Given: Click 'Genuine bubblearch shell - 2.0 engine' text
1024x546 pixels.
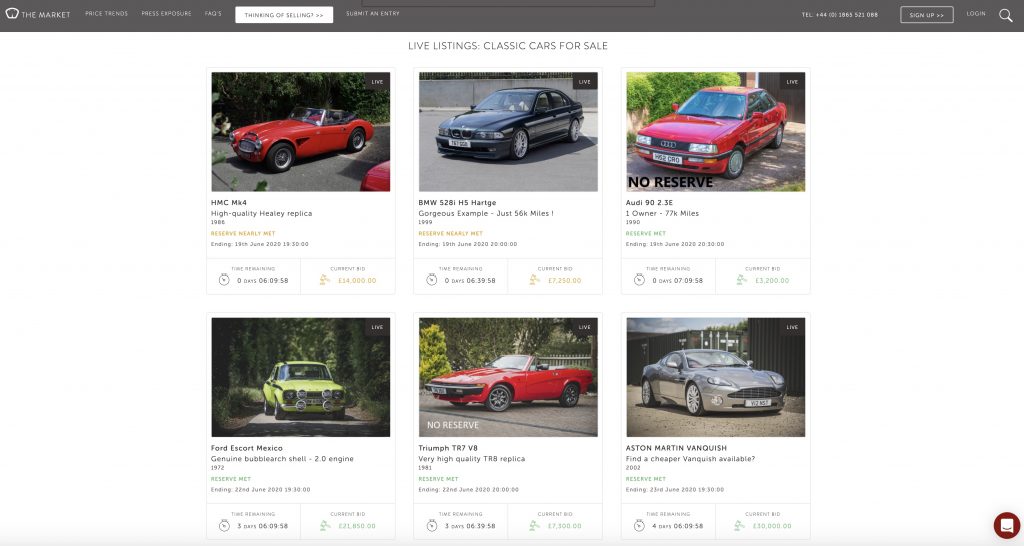Looking at the screenshot, I should tap(282, 459).
